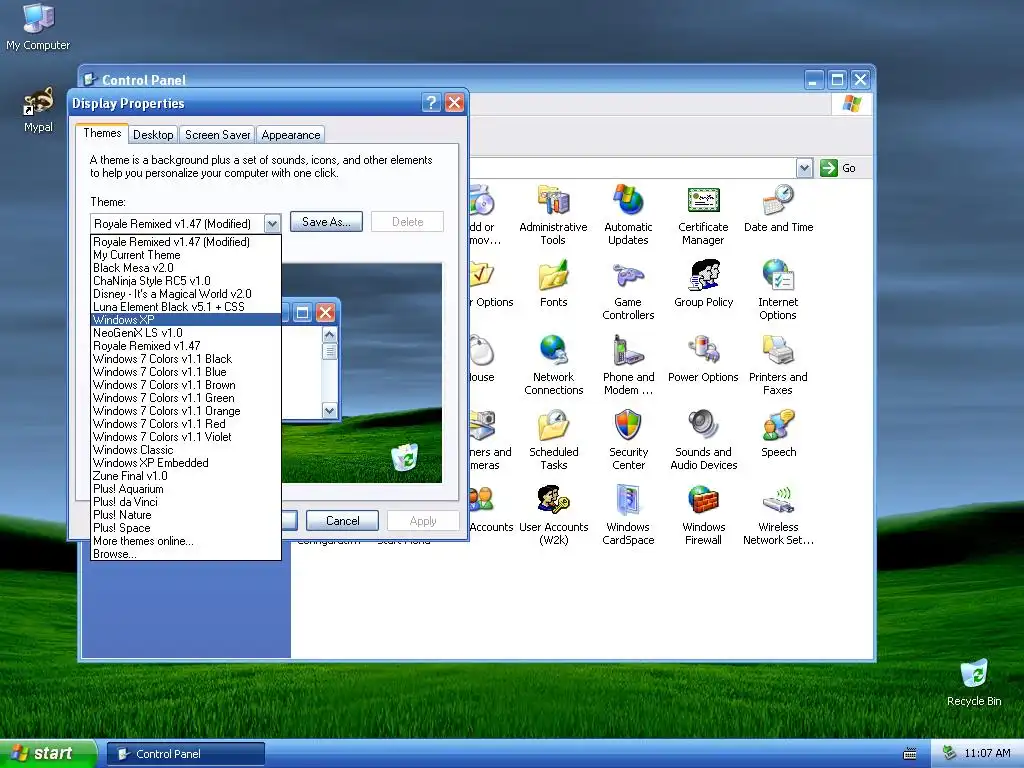Choose Plus! Aquarium theme
This screenshot has height=768, width=1024.
(x=185, y=489)
